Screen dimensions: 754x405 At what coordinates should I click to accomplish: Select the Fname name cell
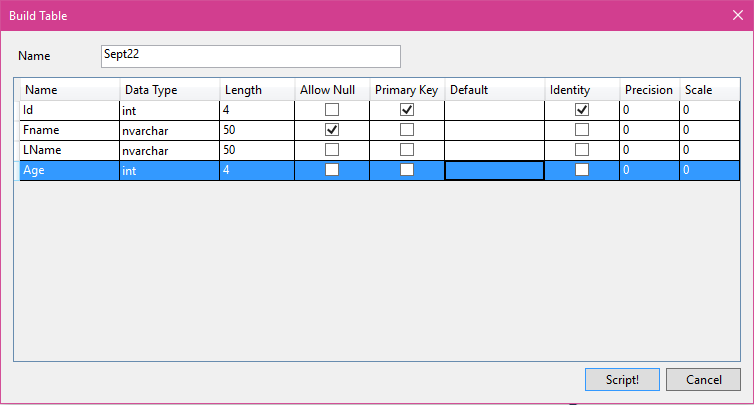point(69,130)
